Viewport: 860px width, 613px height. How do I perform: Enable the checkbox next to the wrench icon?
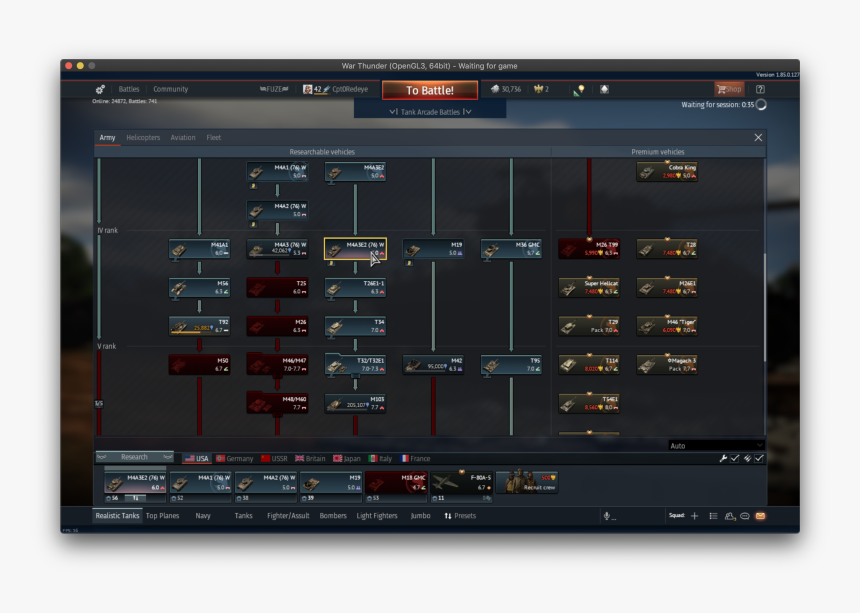click(x=734, y=458)
